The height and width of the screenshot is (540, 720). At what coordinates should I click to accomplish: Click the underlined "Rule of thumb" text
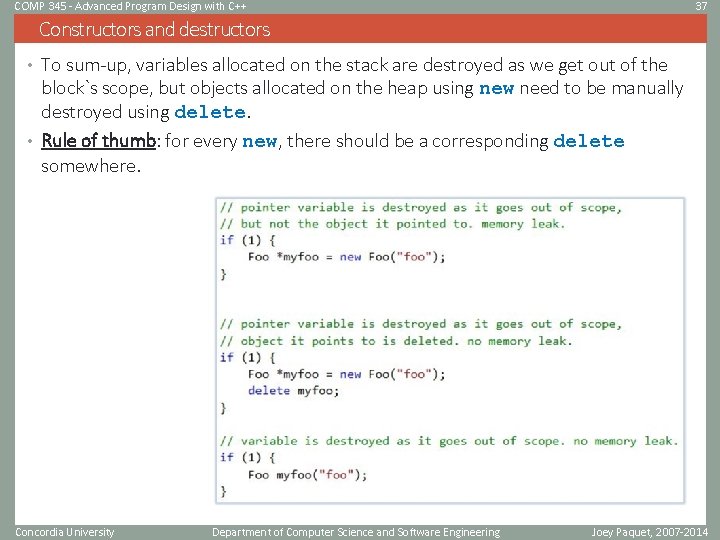pyautogui.click(x=99, y=141)
